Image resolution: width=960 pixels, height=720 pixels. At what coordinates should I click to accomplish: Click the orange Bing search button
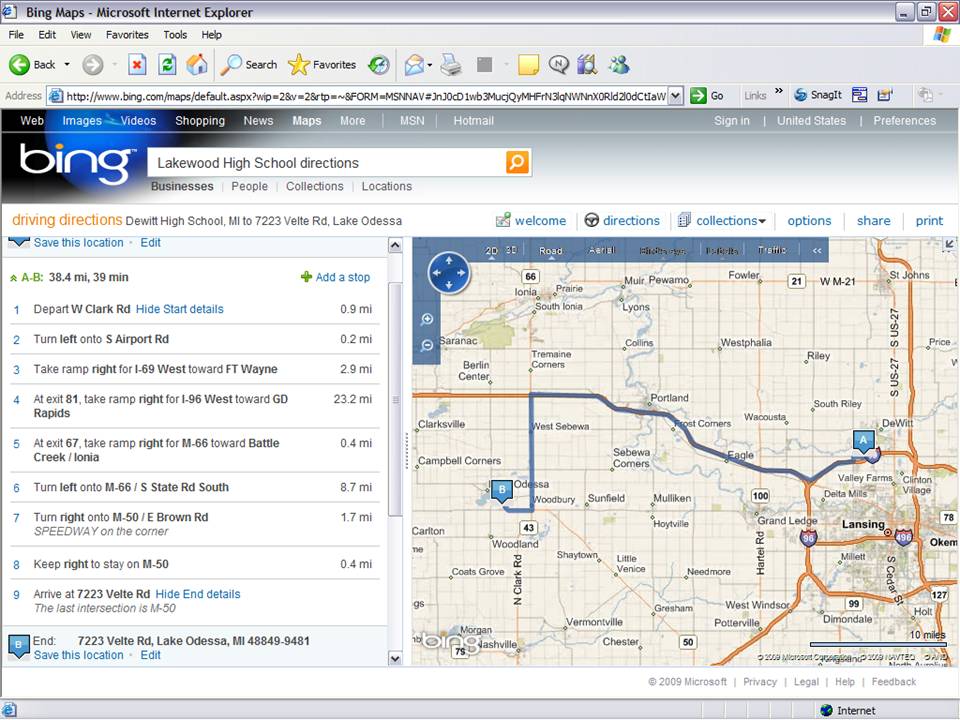point(517,162)
